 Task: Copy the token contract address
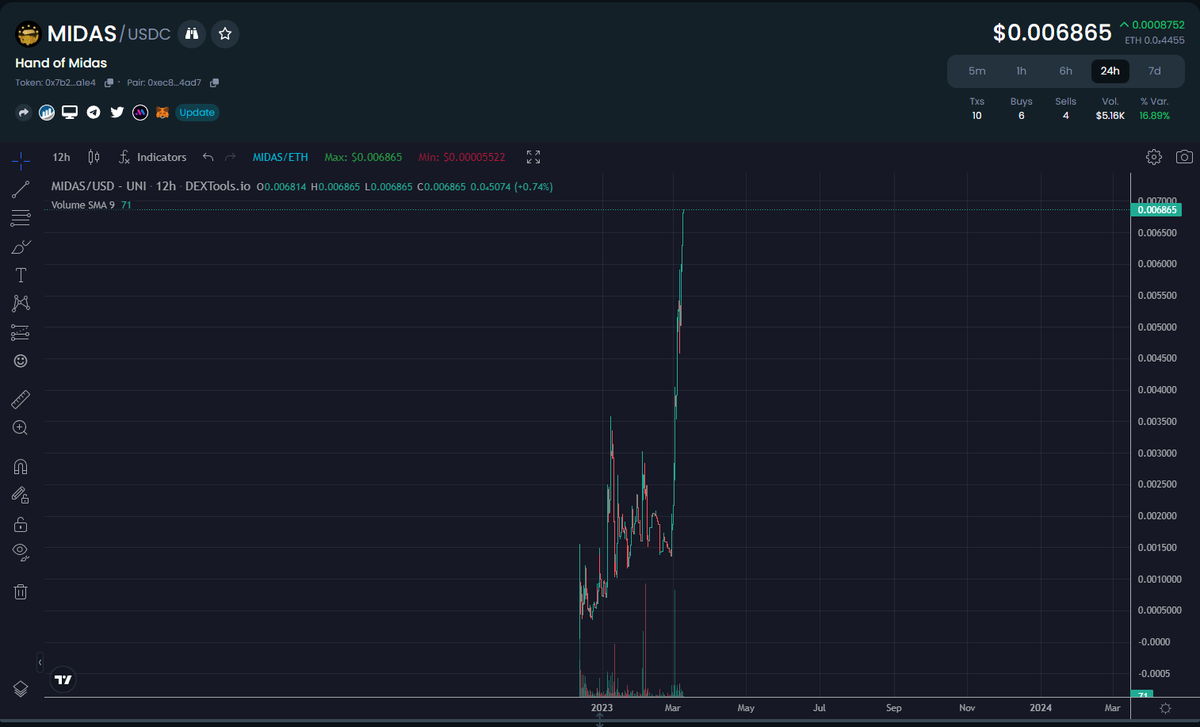click(x=108, y=82)
